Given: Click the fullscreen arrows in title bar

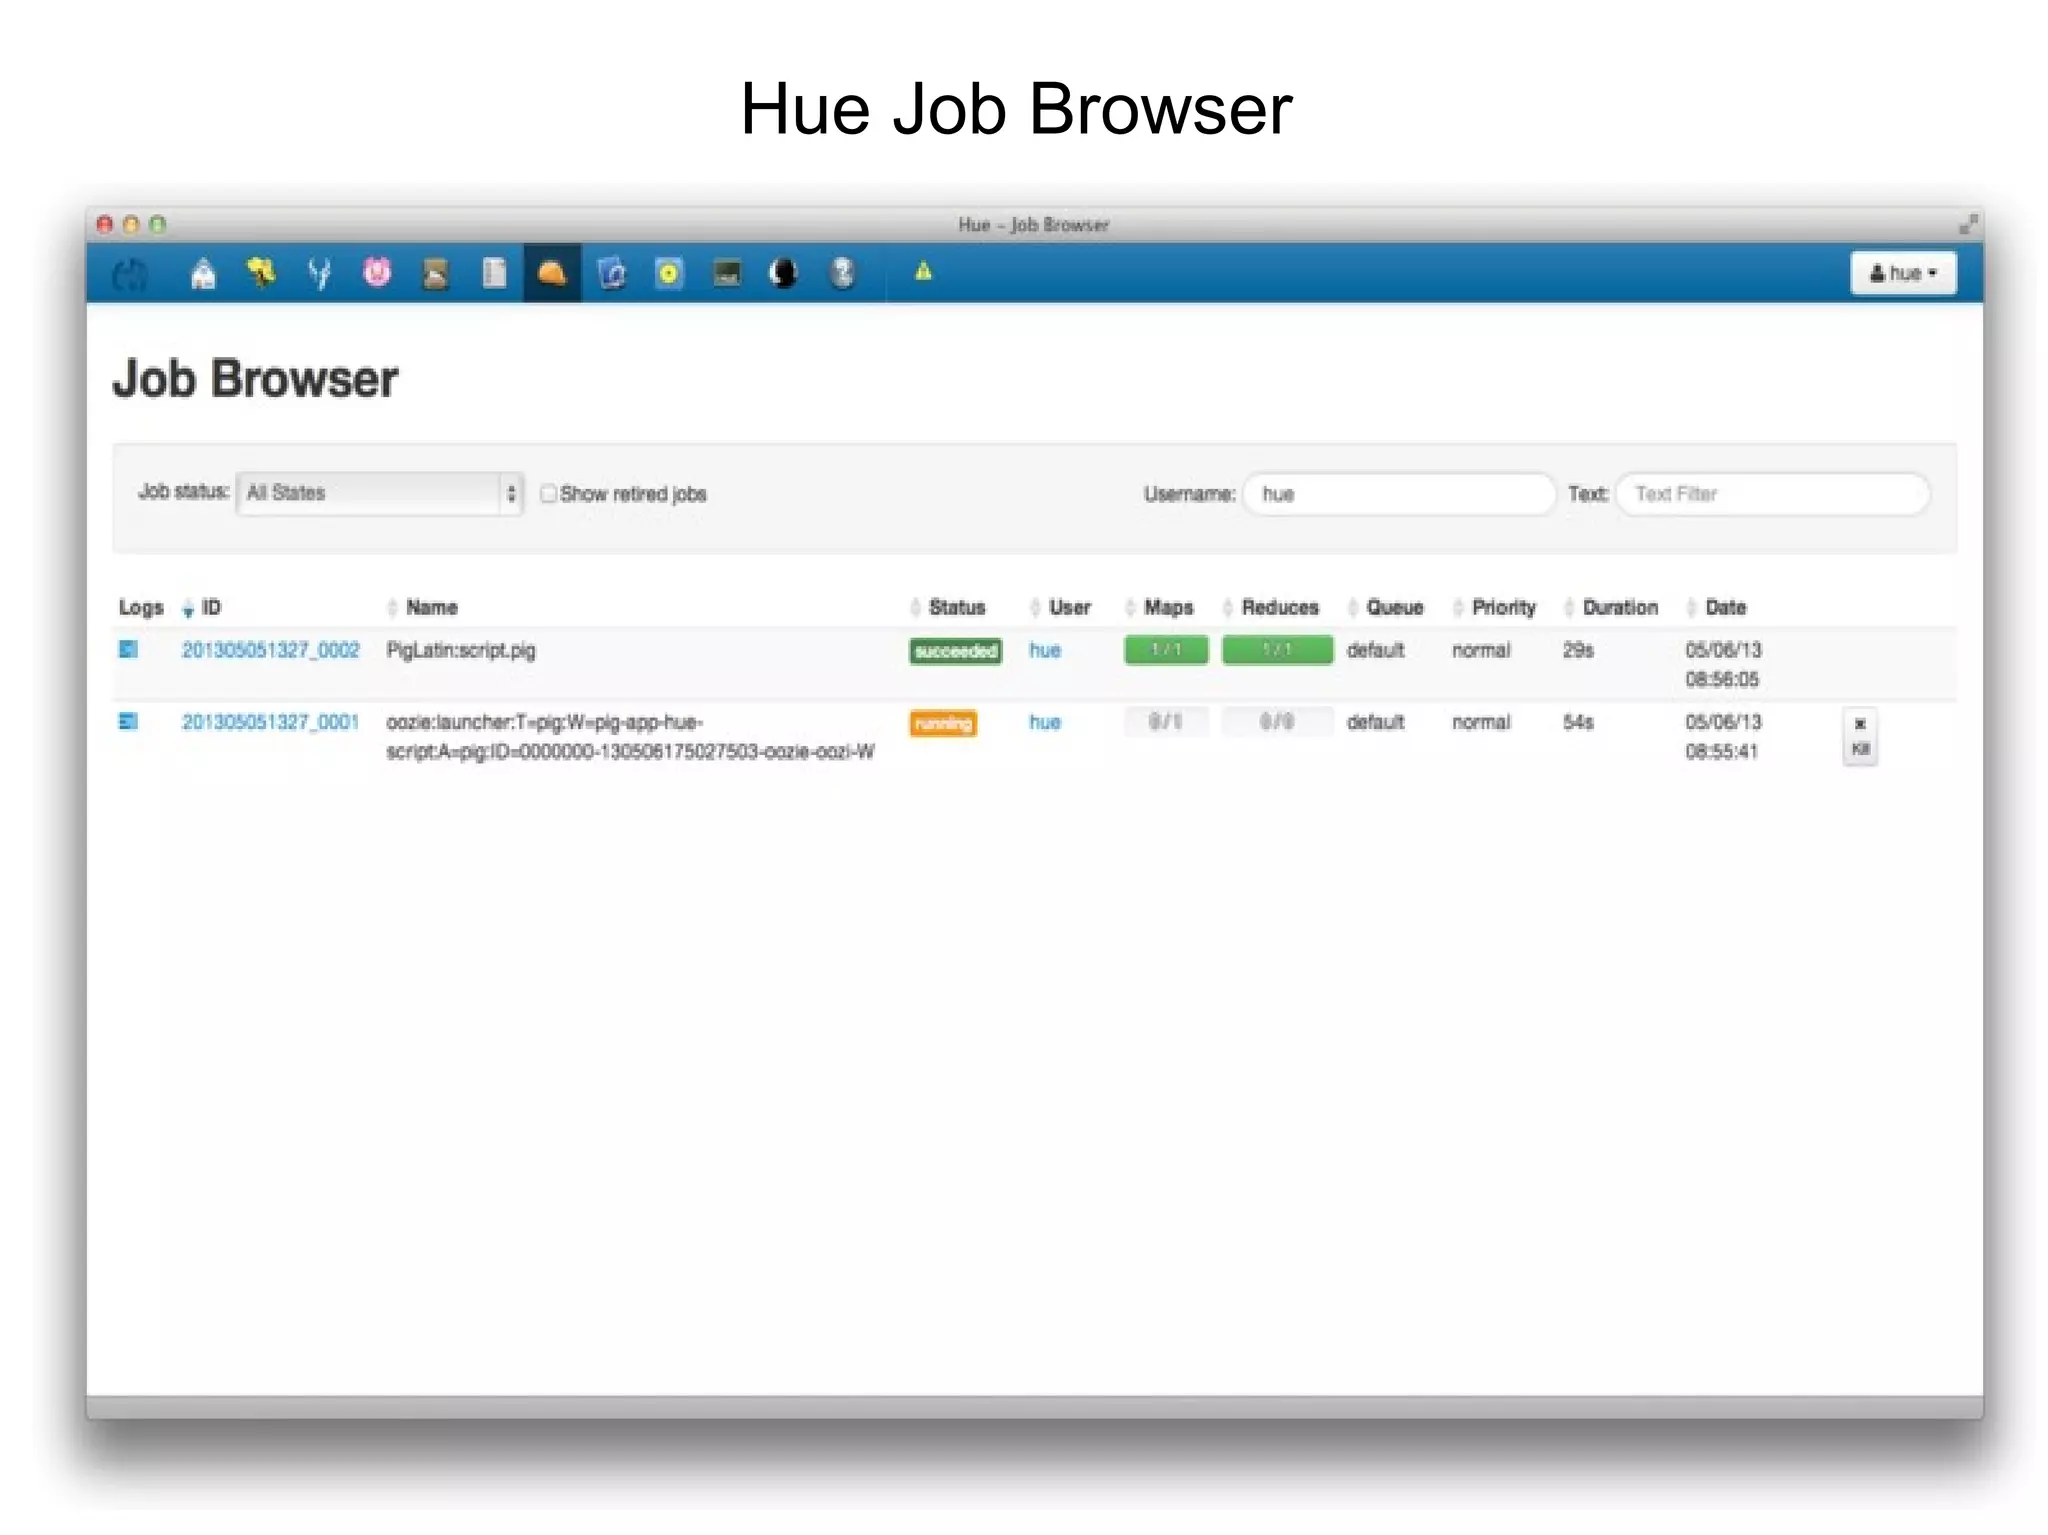Looking at the screenshot, I should coord(1967,224).
